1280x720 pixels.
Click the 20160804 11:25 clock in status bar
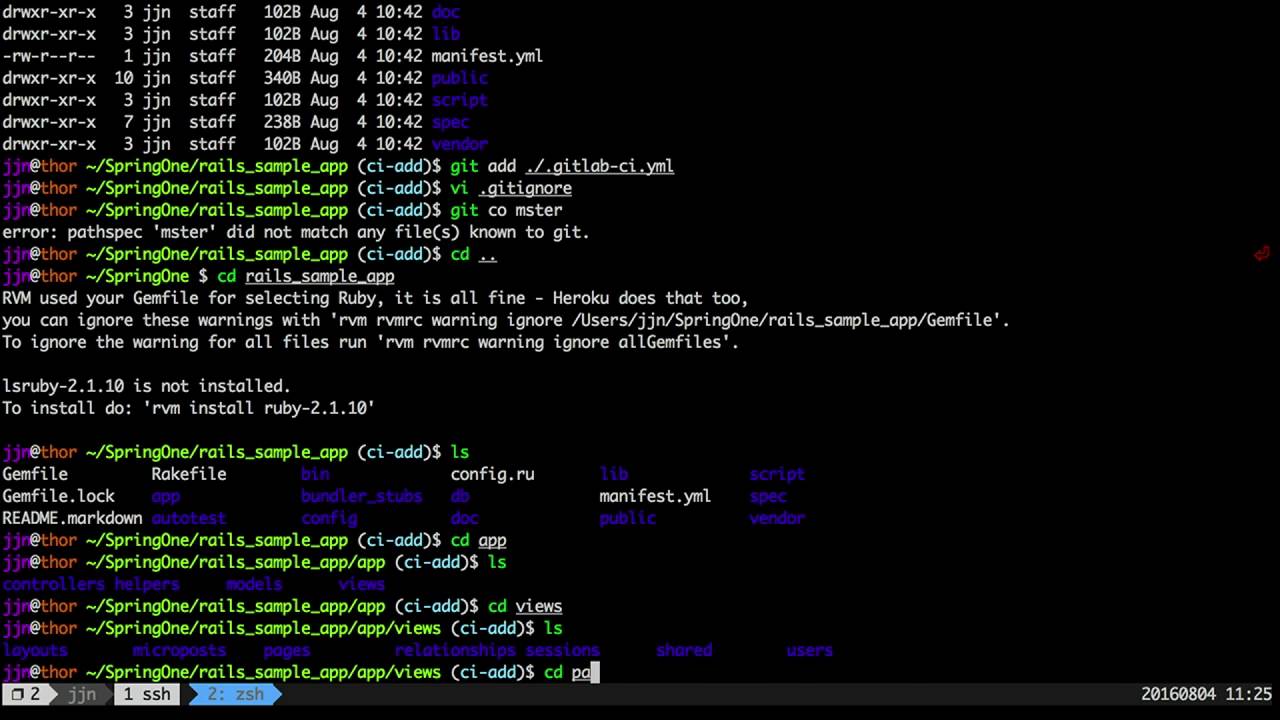[1206, 694]
